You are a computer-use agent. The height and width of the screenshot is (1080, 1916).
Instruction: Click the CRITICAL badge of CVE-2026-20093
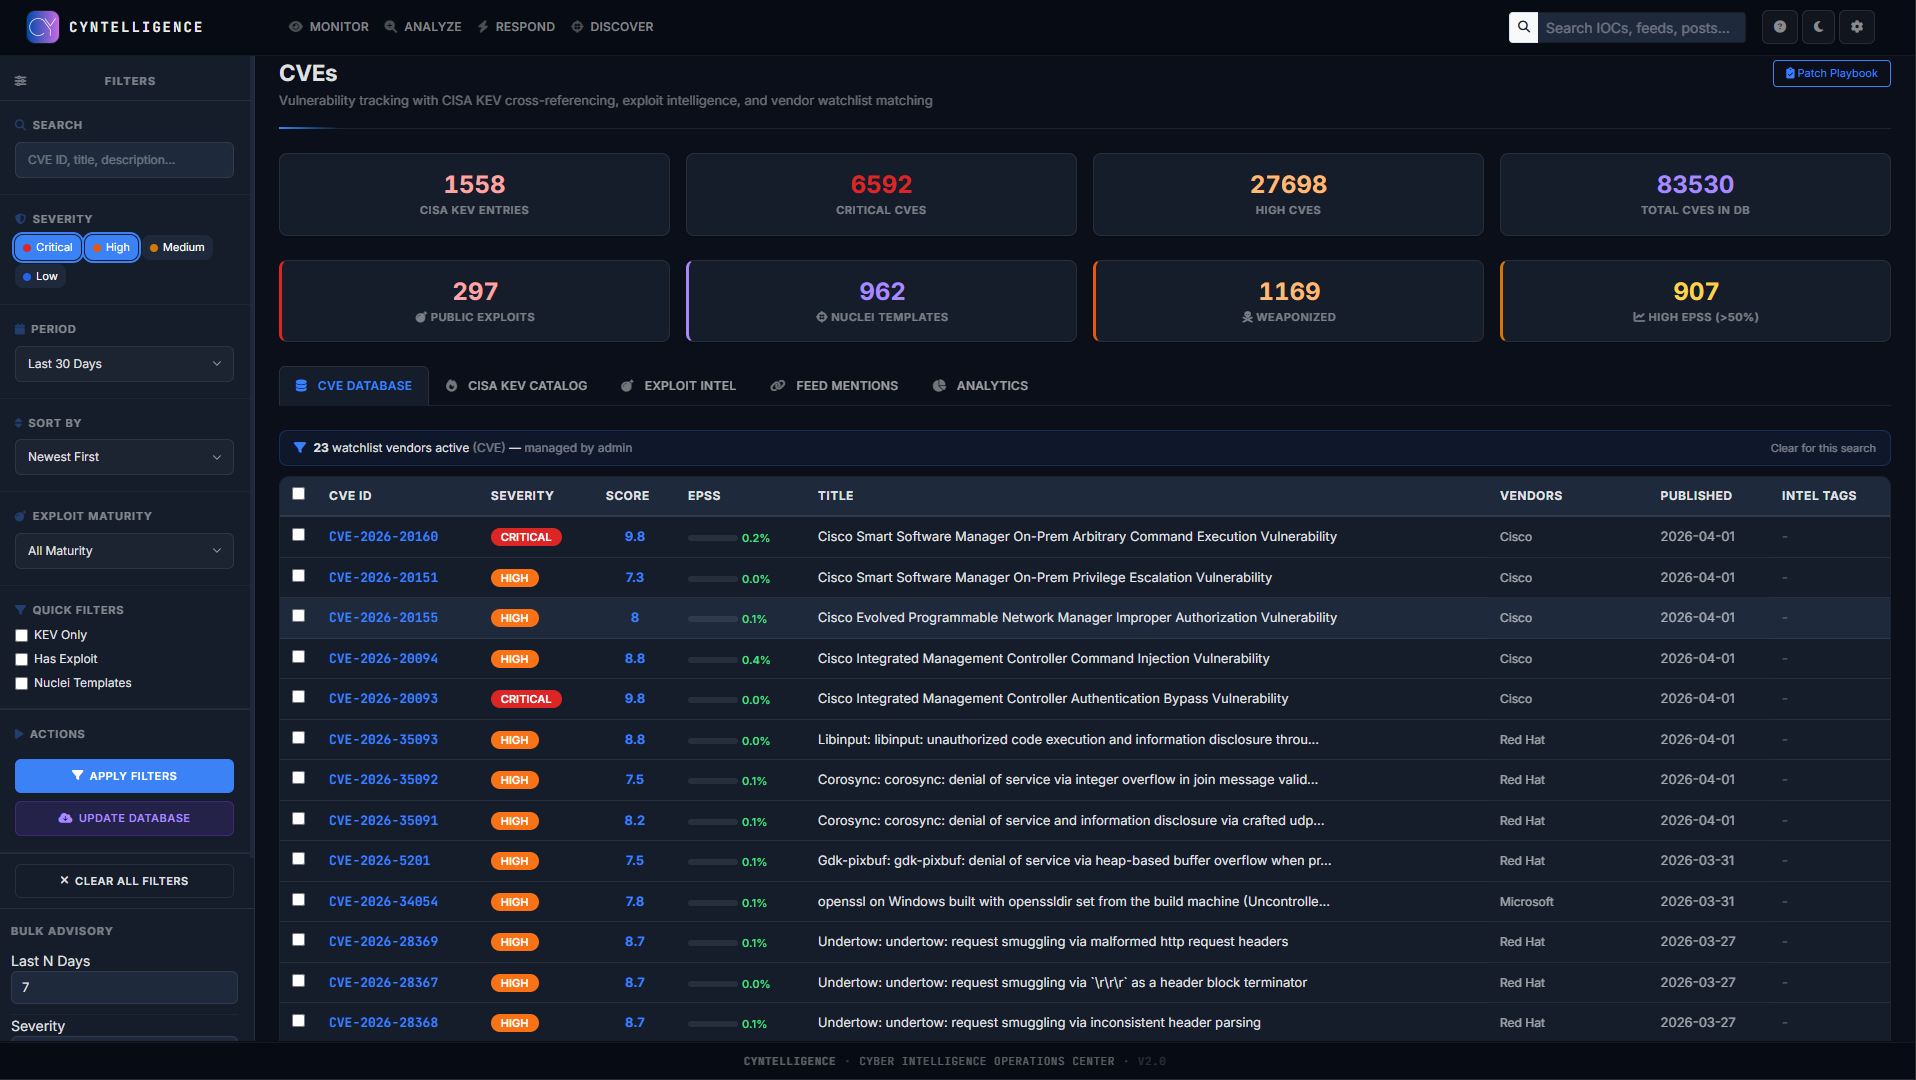(x=526, y=699)
